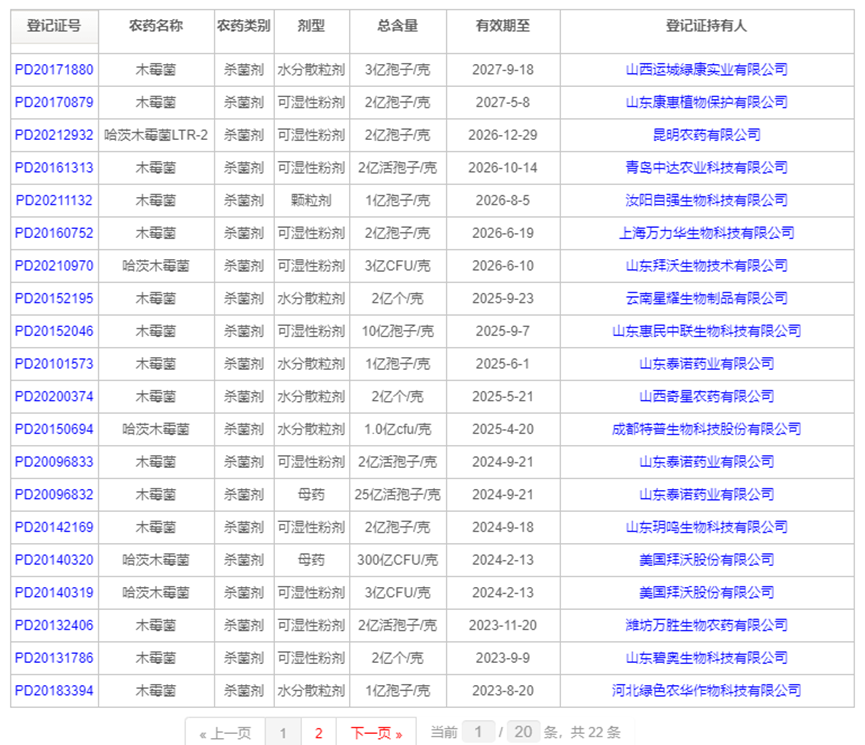This screenshot has height=745, width=865.
Task: Select the 25亿活孢子/克 content cell
Action: click(x=398, y=494)
